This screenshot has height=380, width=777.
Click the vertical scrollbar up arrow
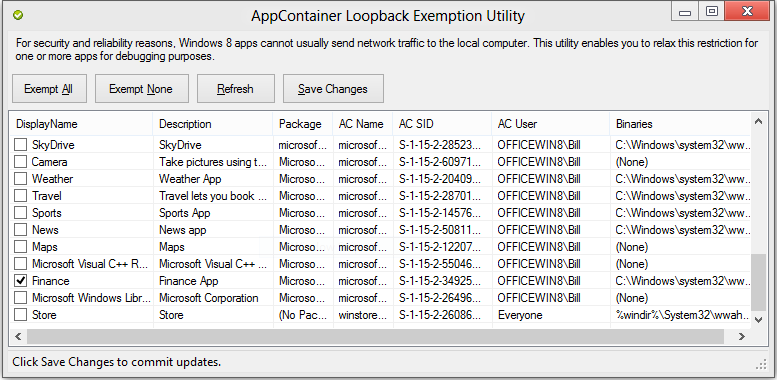coord(758,120)
